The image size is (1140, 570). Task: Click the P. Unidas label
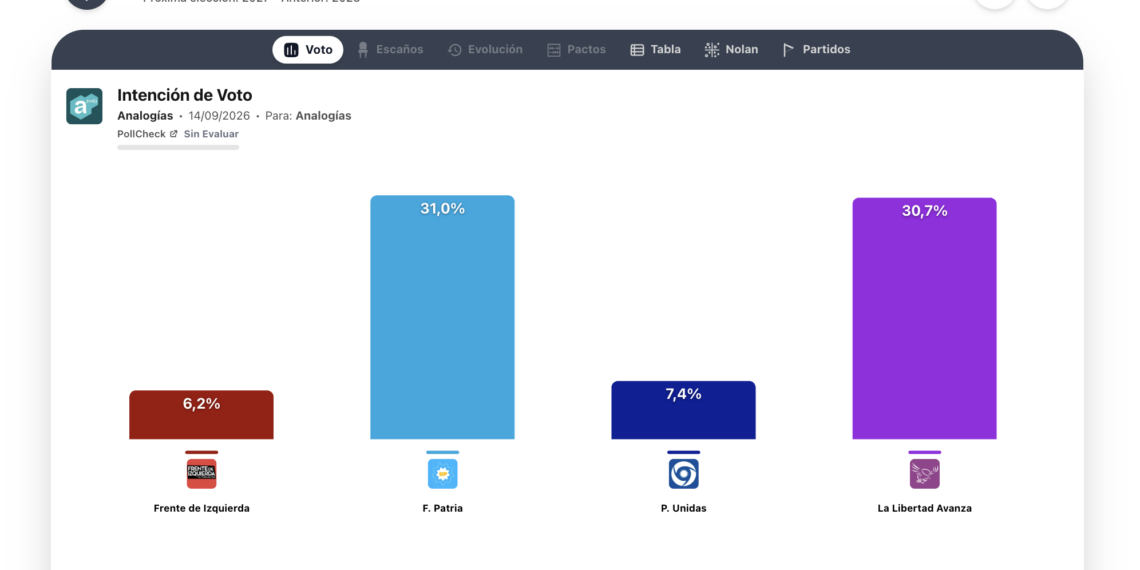[683, 508]
